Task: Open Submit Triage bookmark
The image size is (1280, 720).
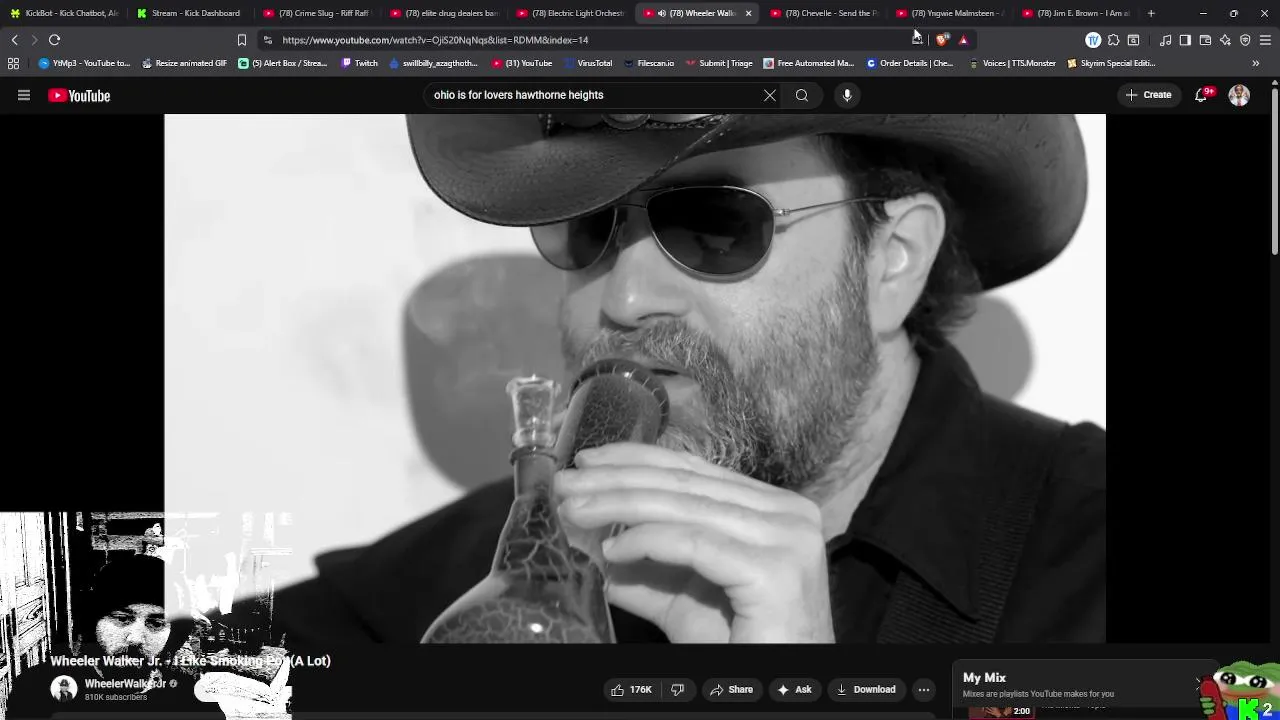Action: pos(719,63)
